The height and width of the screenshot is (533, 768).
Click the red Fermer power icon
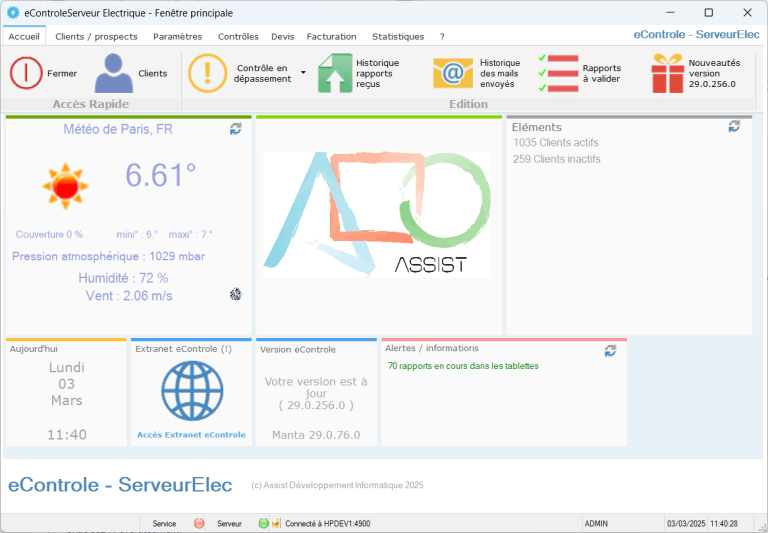(x=26, y=73)
